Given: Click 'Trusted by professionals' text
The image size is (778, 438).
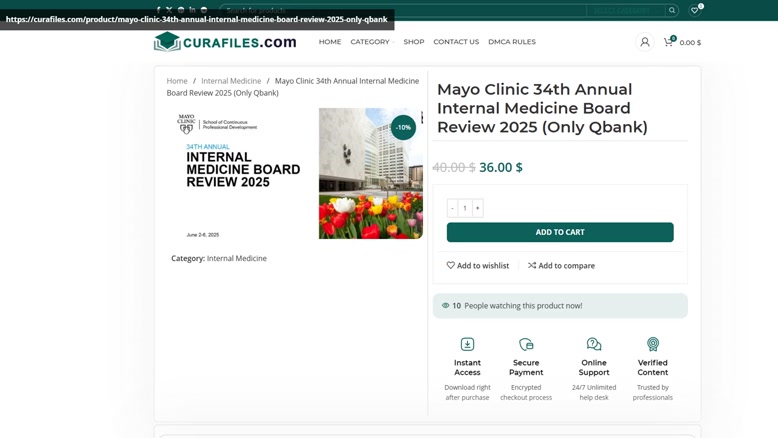Looking at the screenshot, I should [x=653, y=392].
